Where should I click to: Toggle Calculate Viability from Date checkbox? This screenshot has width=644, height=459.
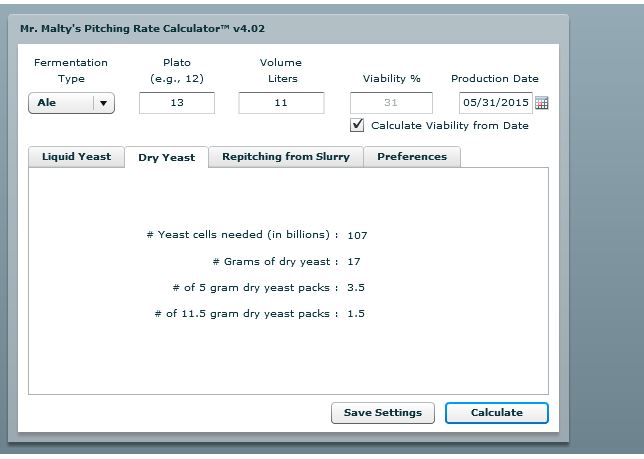[x=357, y=125]
